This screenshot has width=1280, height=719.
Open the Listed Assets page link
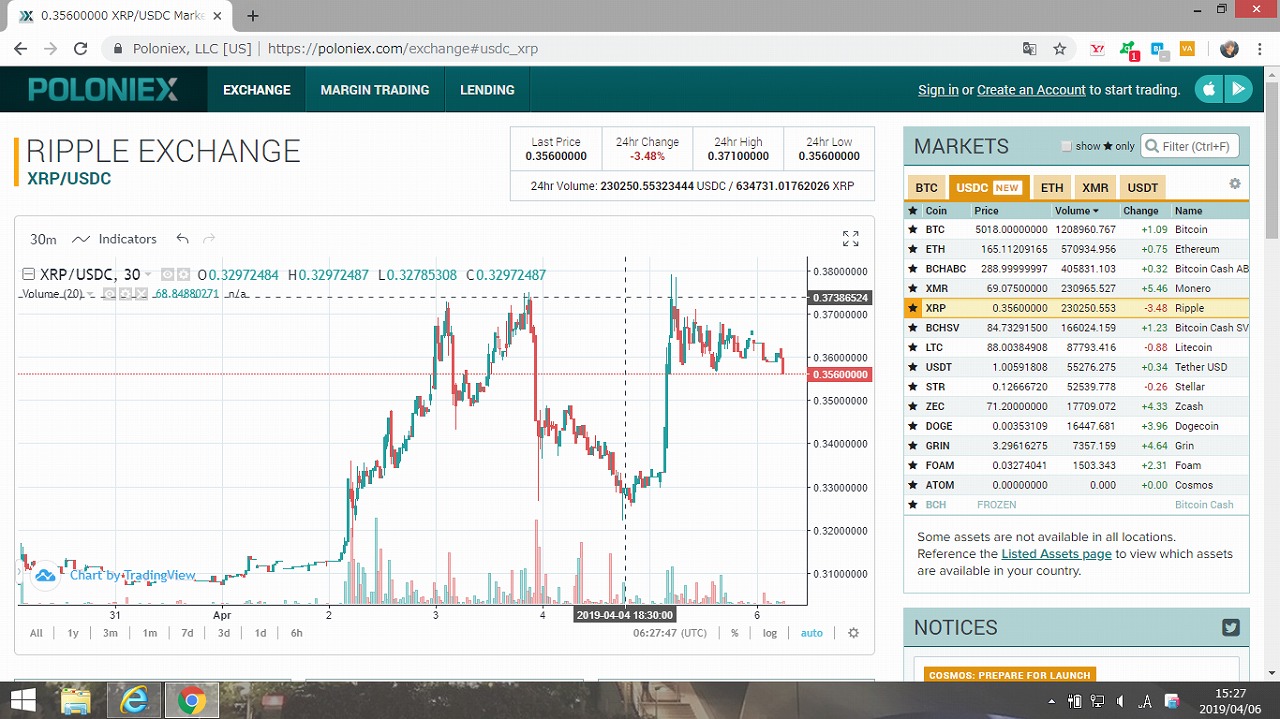[x=1056, y=554]
